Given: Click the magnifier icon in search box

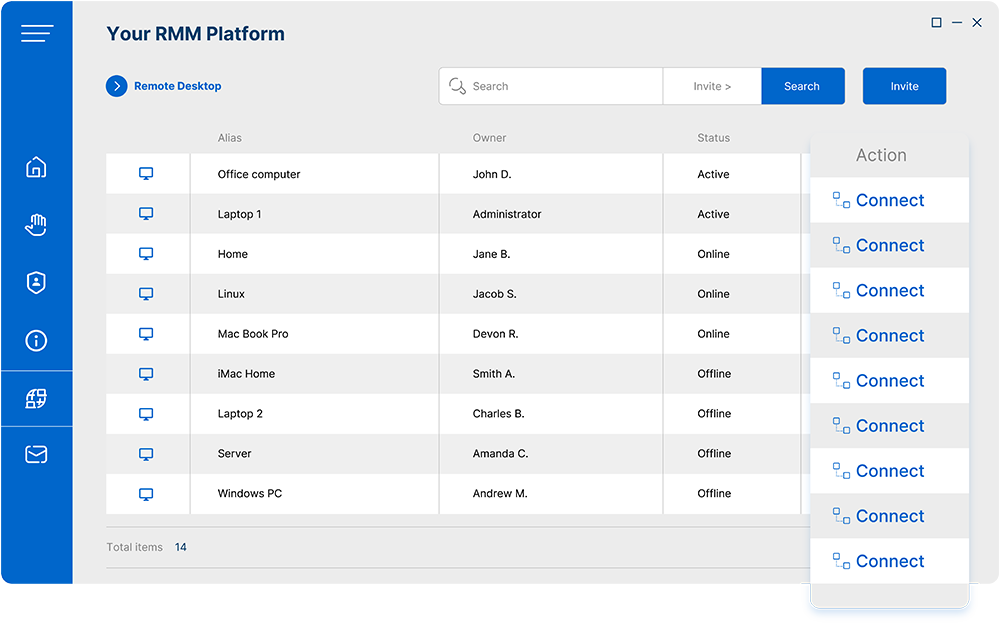Looking at the screenshot, I should tap(457, 86).
